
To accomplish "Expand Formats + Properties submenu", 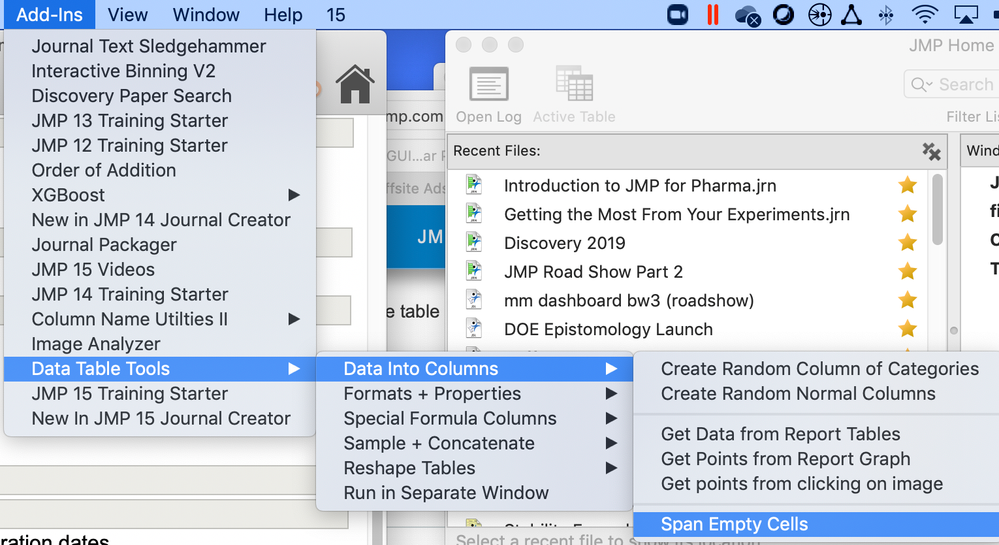I will click(475, 394).
